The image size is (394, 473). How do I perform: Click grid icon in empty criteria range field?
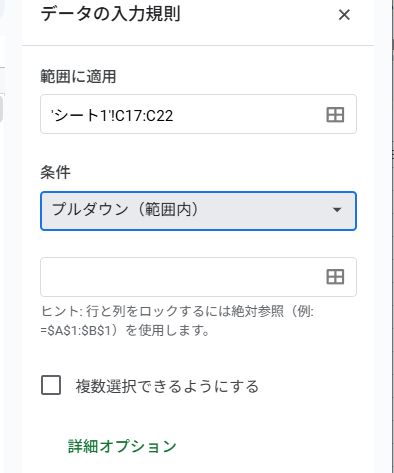coord(335,277)
